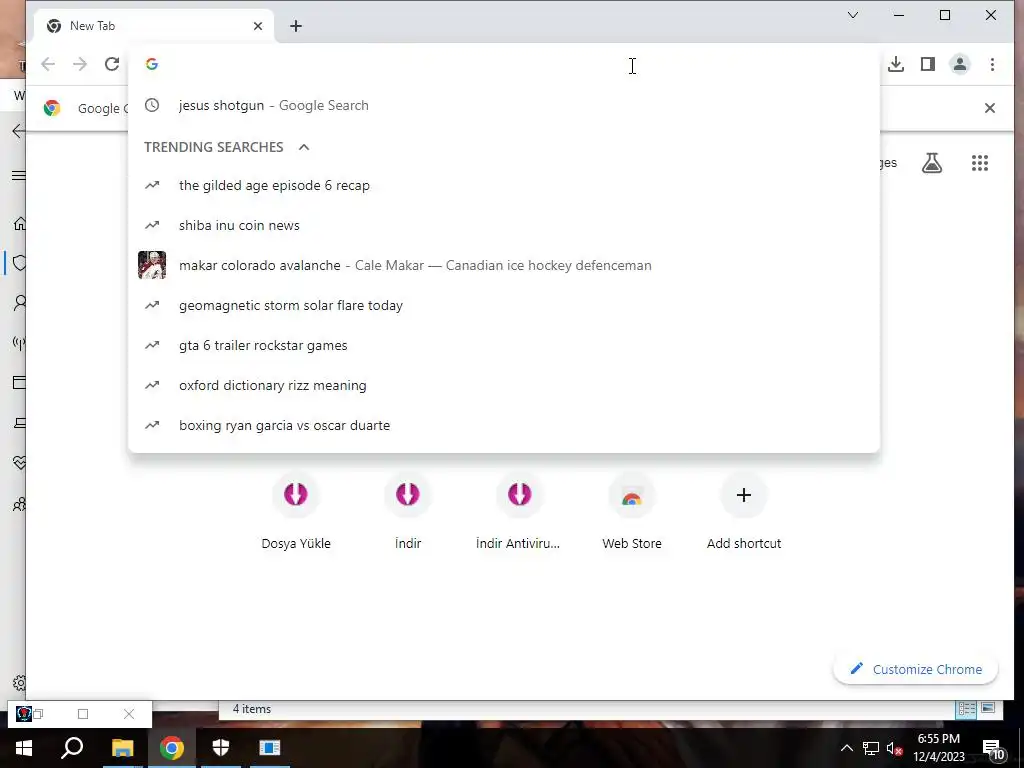1024x768 pixels.
Task: Open Dosya Yükle shortcut
Action: click(x=296, y=513)
